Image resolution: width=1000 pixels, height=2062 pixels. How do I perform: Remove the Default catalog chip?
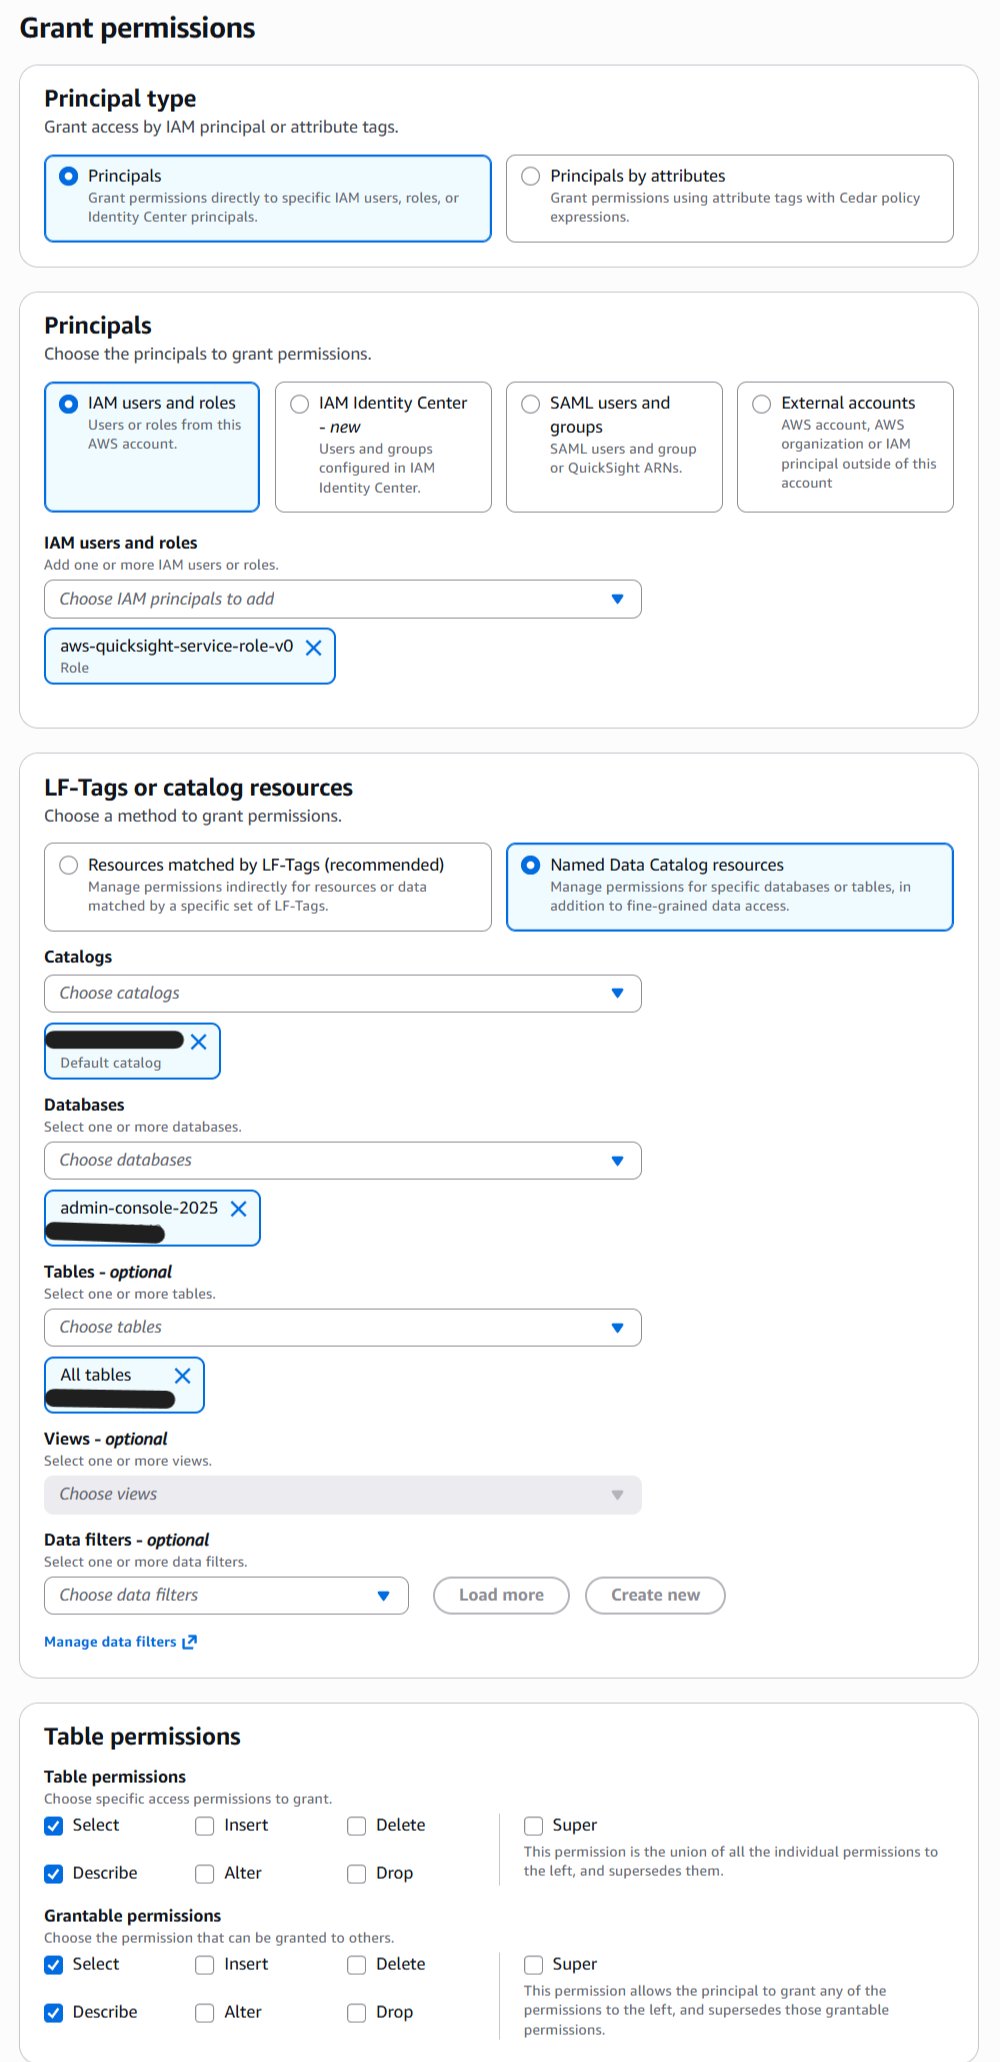199,1042
